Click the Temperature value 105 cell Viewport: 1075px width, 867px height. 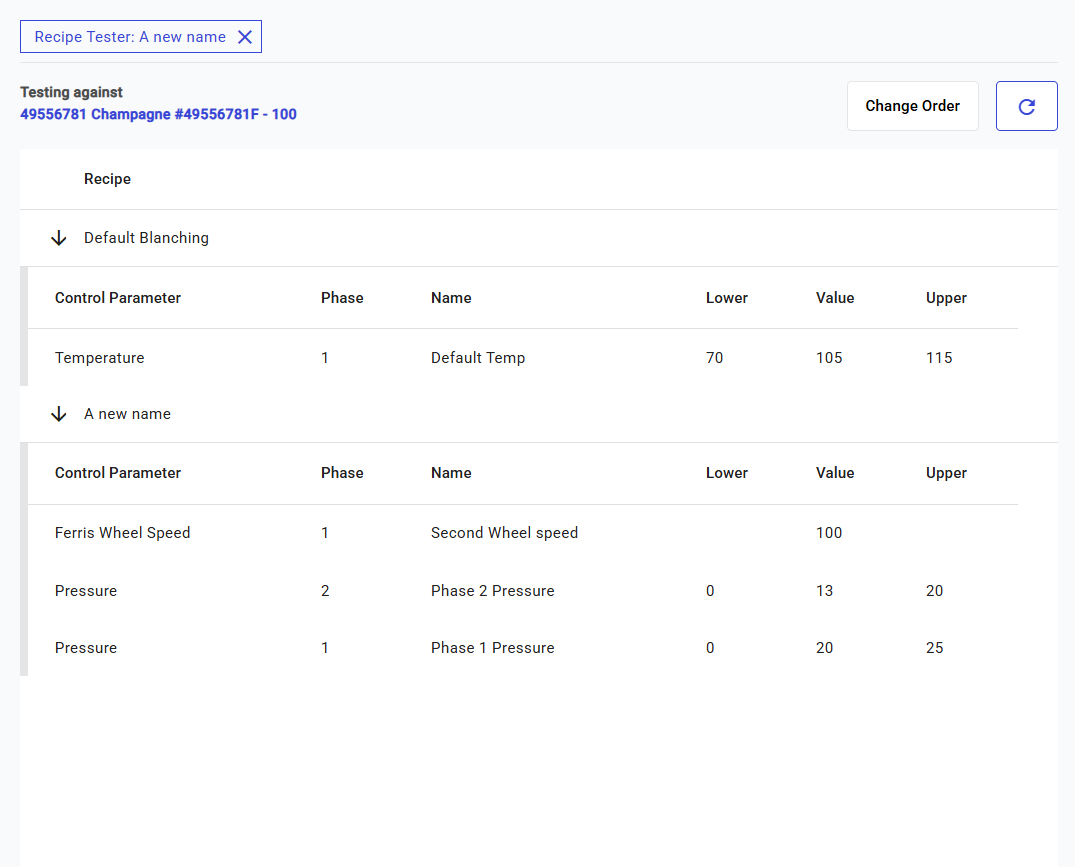coord(829,358)
